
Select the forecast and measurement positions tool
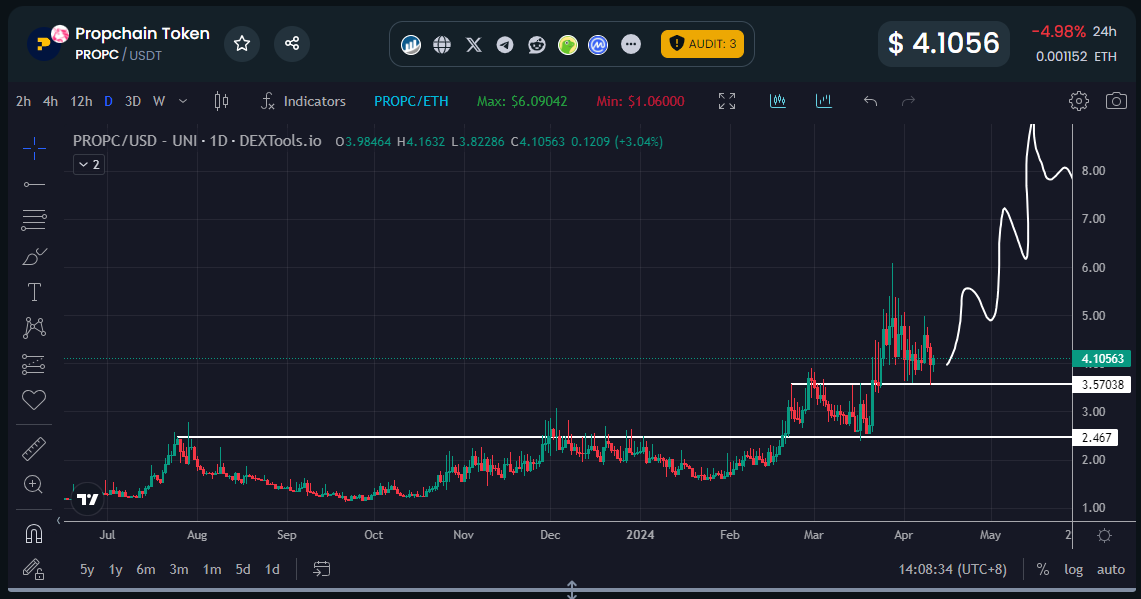(x=34, y=364)
